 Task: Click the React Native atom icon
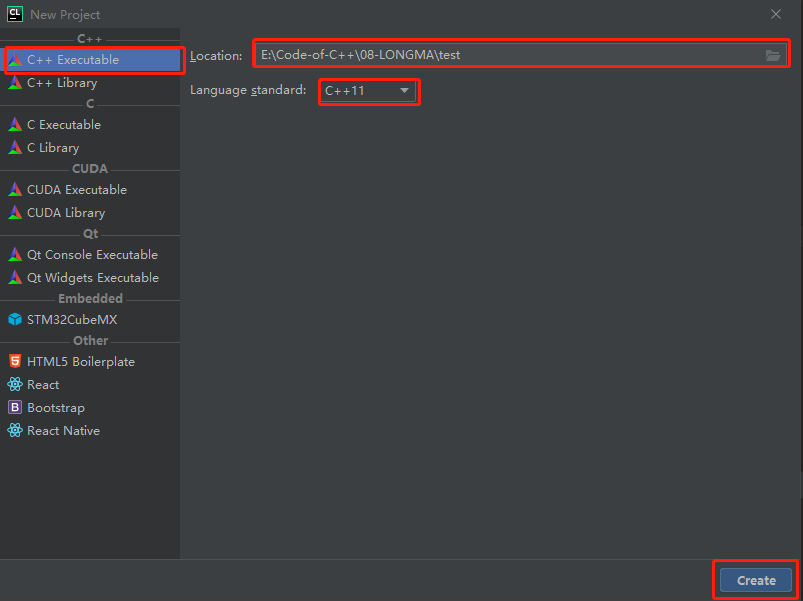coord(15,430)
